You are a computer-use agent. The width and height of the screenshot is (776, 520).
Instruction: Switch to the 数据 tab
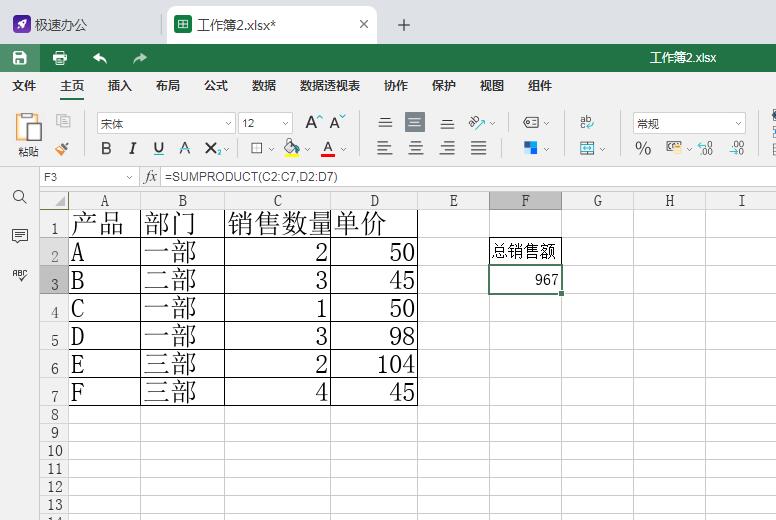(x=264, y=86)
